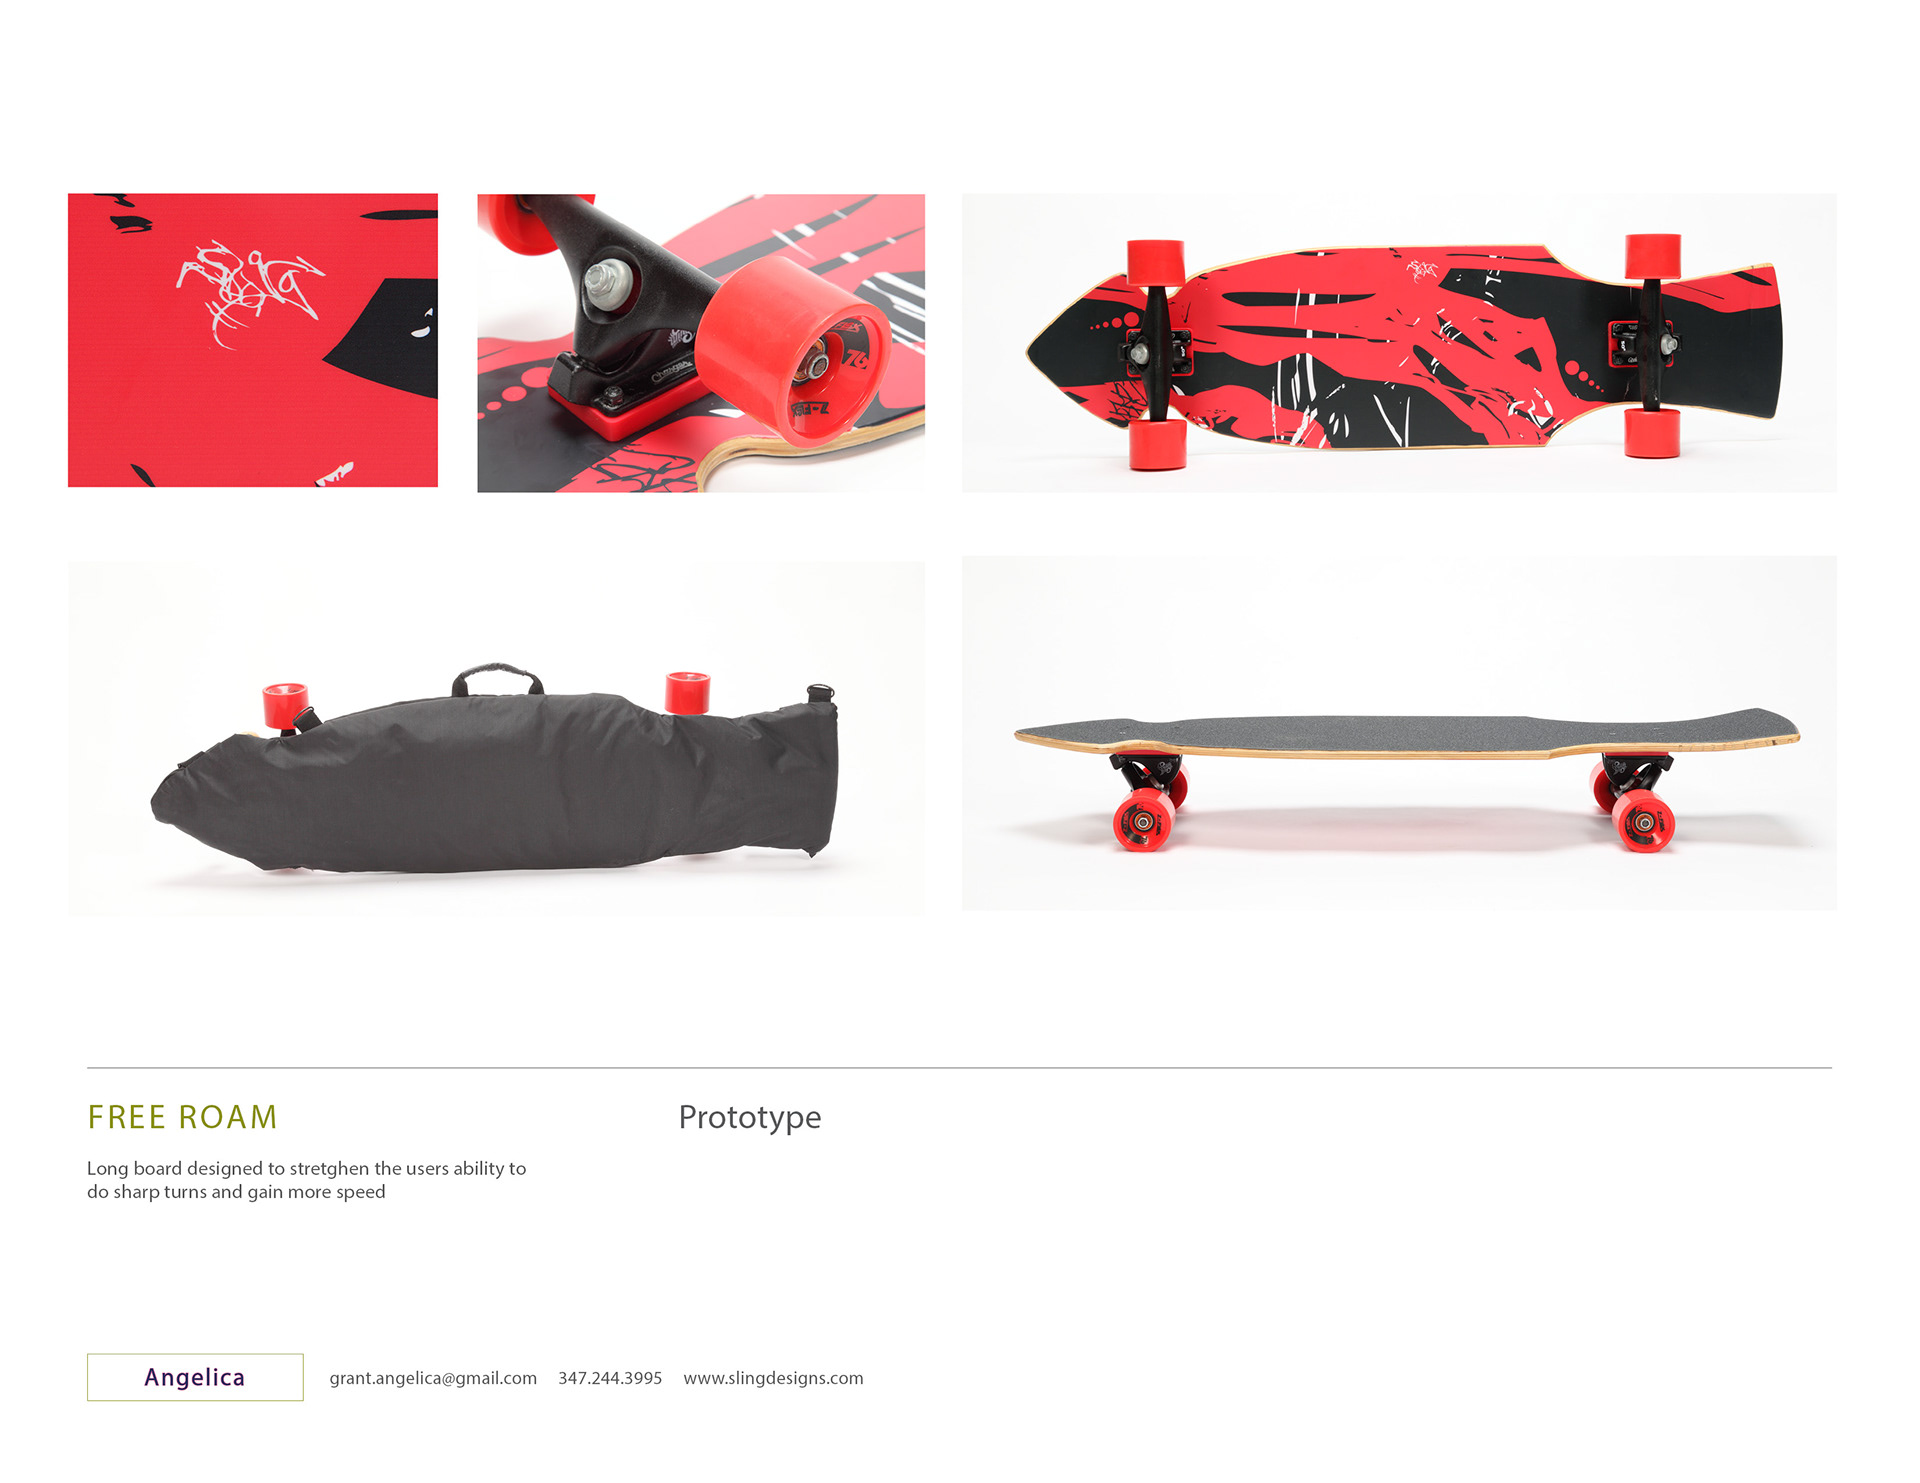Click the horizontal divider line above FREE ROAM
The image size is (1920, 1483).
[959, 1068]
